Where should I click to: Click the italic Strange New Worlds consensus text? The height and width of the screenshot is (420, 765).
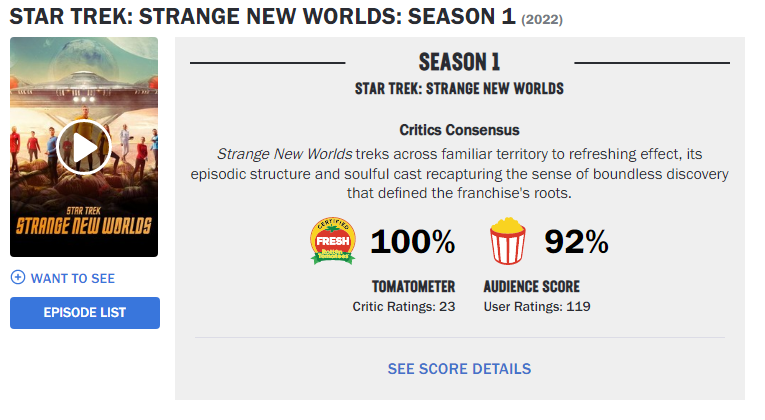coord(284,154)
